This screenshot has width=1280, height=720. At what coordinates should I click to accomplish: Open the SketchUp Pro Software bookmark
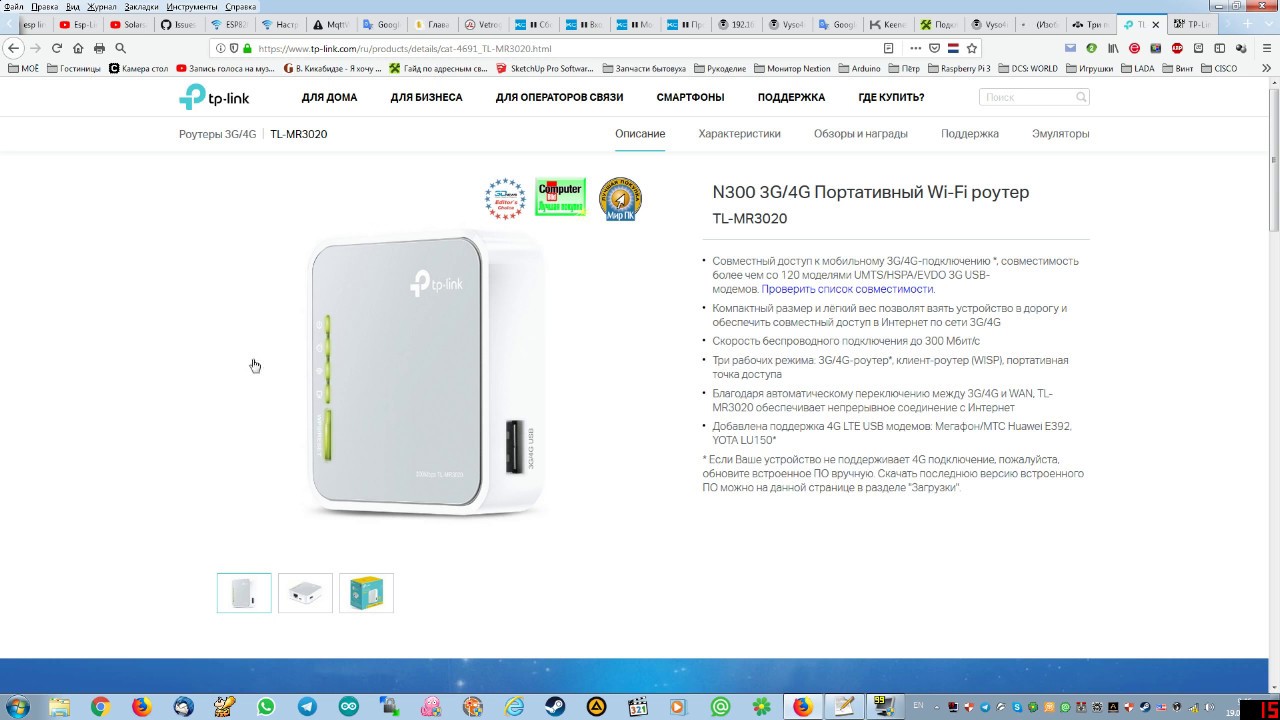[545, 68]
